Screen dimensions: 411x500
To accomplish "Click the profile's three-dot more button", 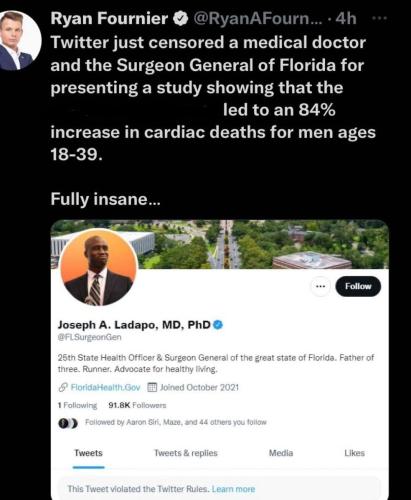I will click(320, 286).
